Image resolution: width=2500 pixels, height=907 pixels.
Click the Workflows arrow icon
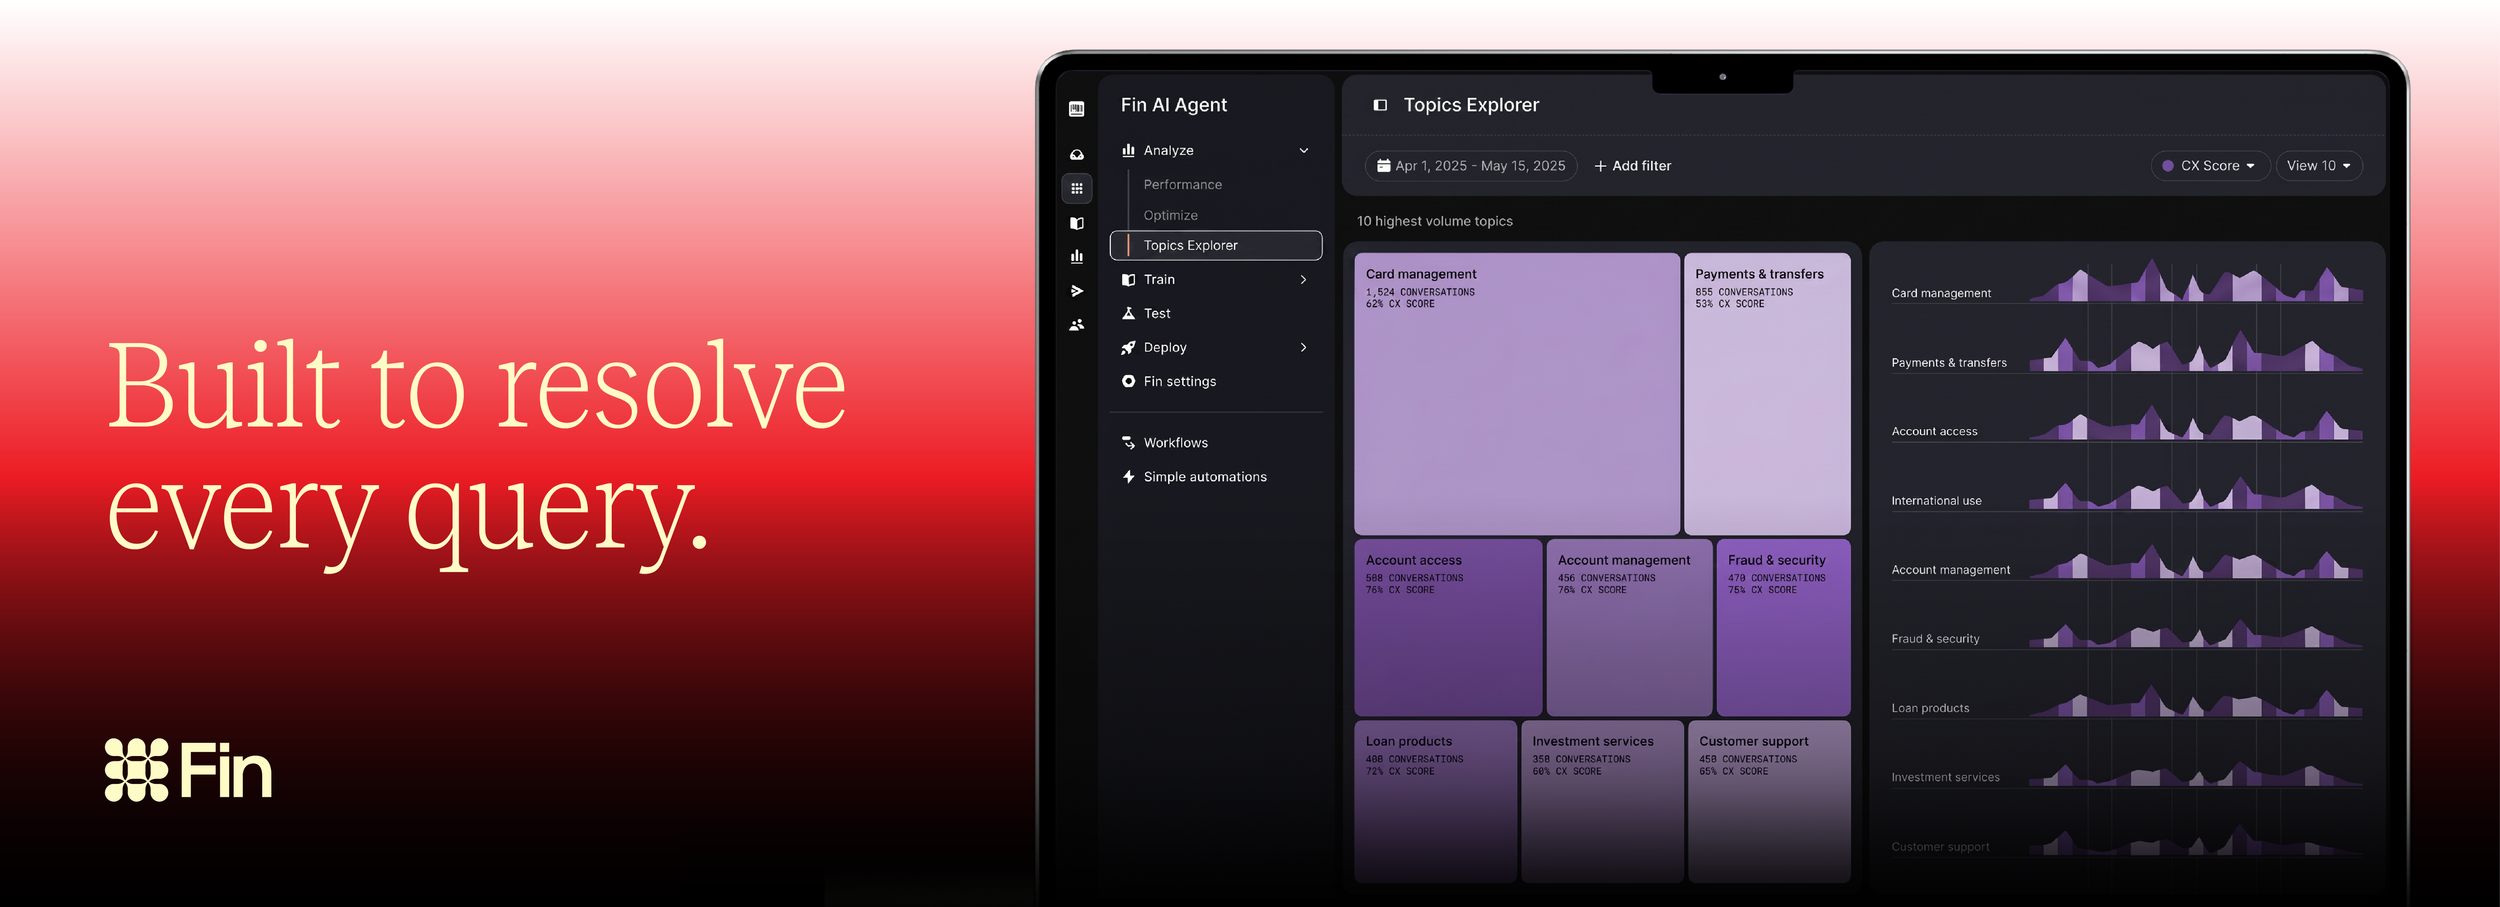point(1128,443)
